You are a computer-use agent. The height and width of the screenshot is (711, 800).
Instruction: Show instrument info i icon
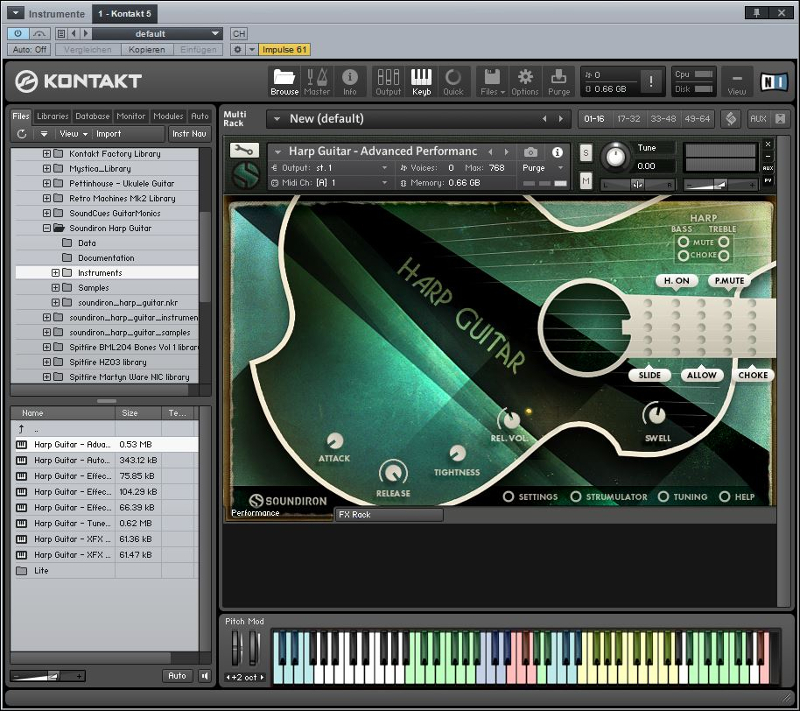(x=557, y=152)
